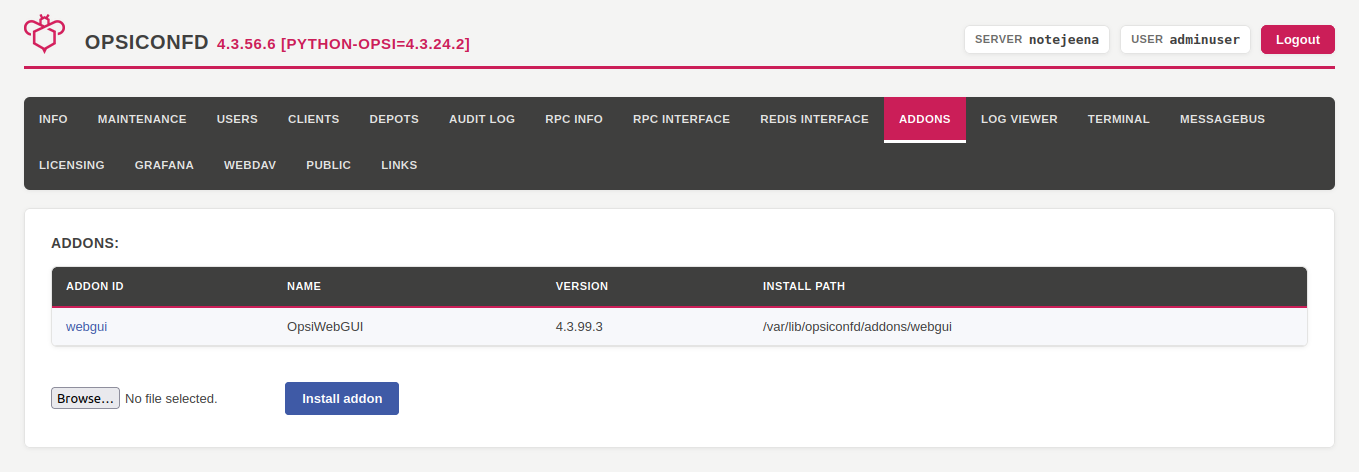Go to Redis Interface tab
Viewport: 1359px width, 472px height.
[814, 119]
